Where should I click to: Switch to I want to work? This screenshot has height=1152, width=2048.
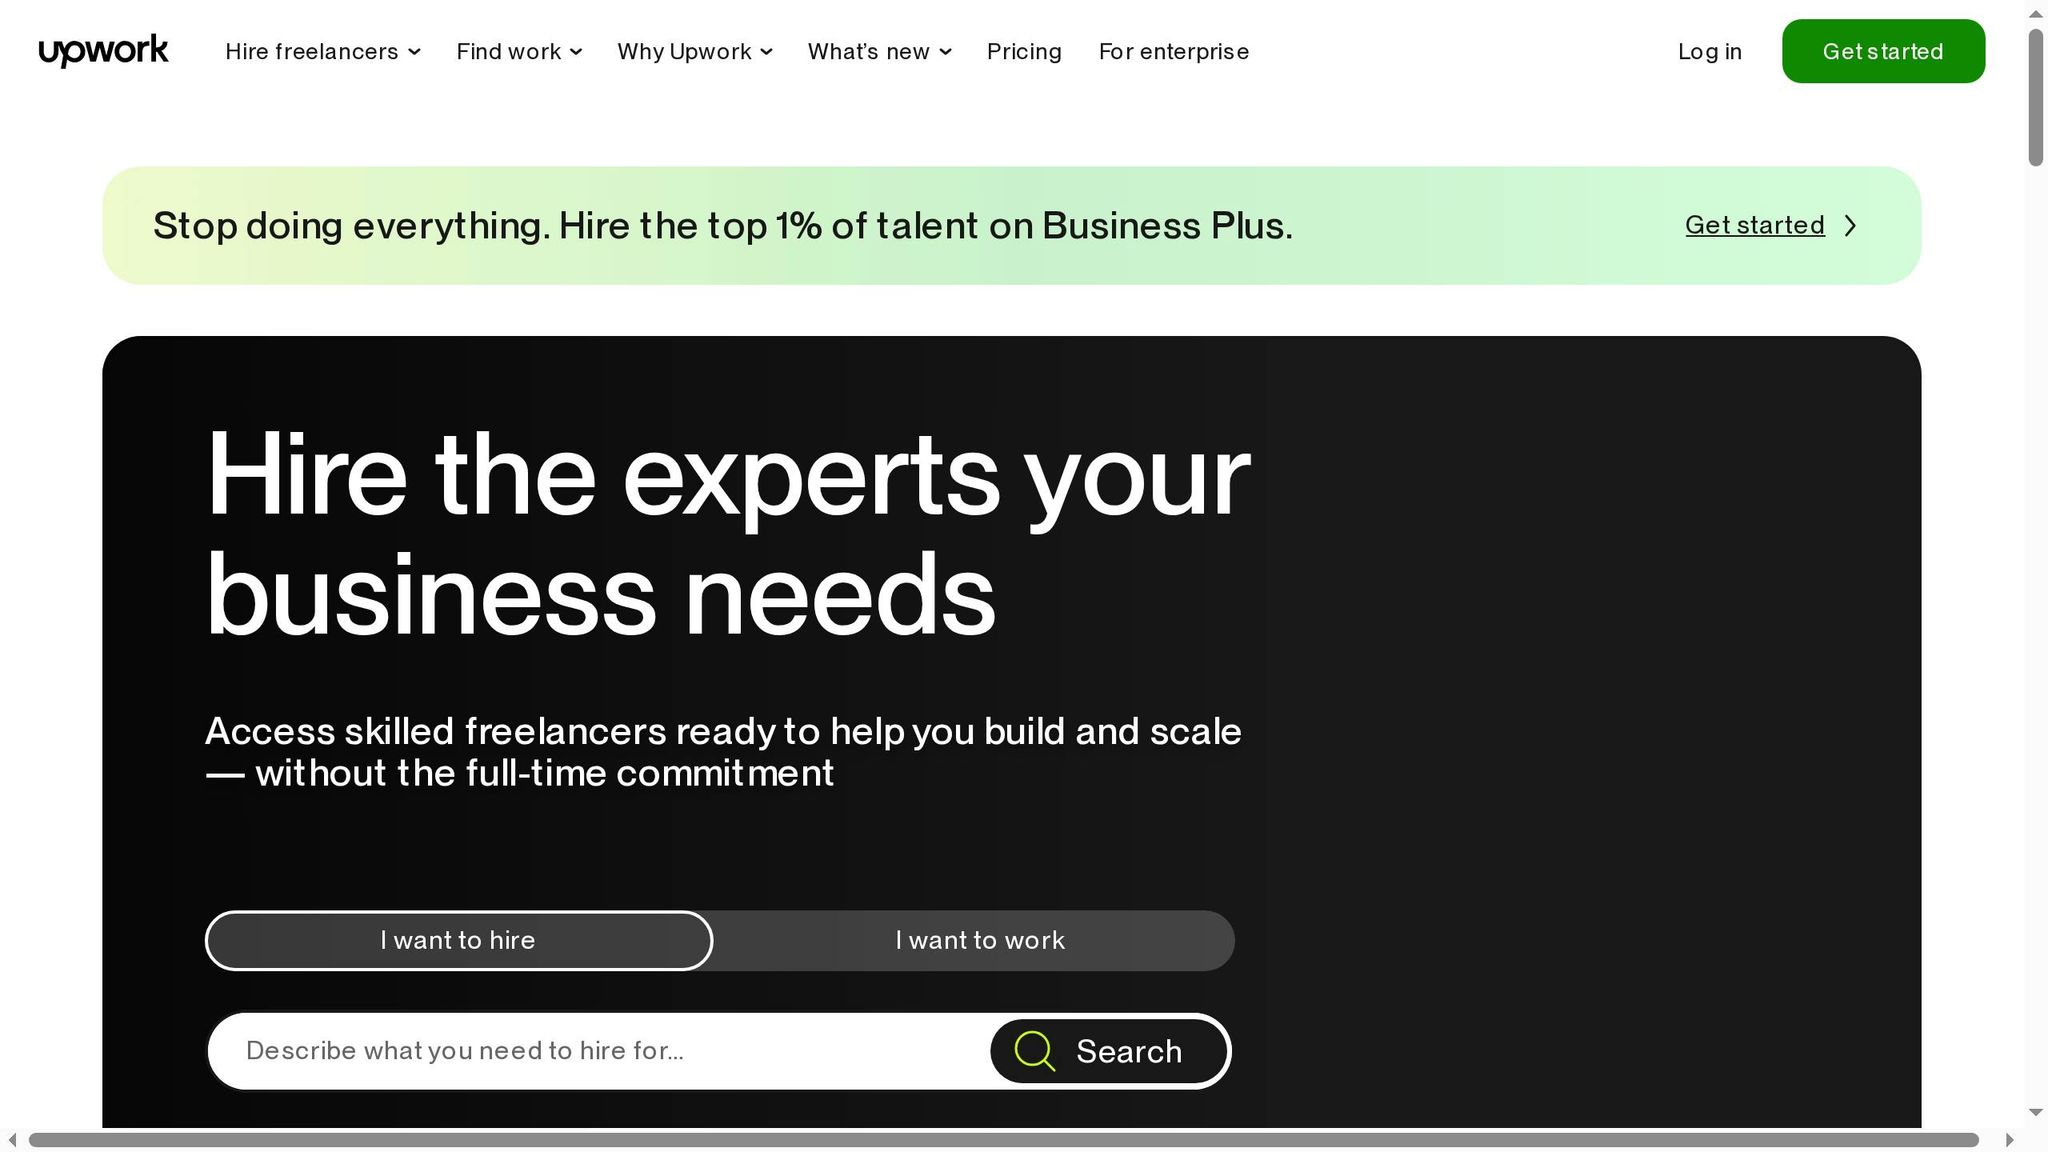coord(979,940)
